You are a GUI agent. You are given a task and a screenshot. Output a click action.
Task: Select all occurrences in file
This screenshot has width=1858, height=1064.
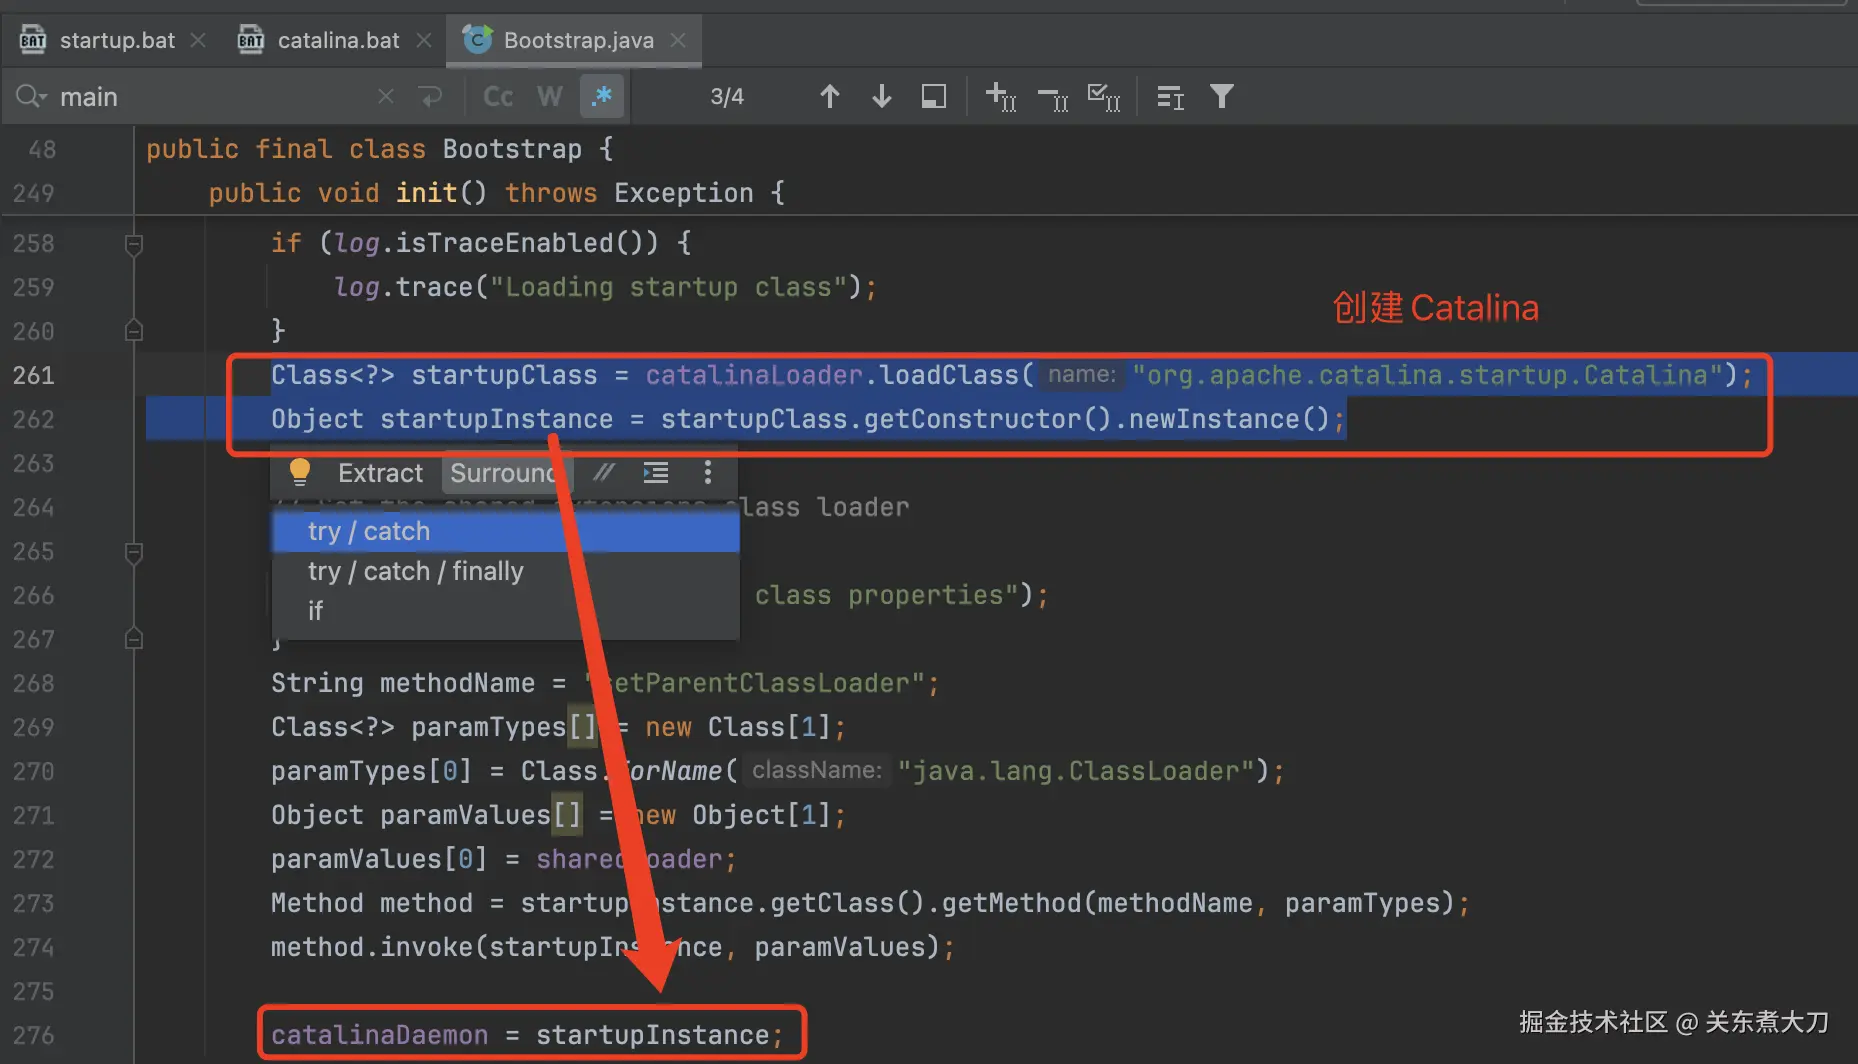pyautogui.click(x=1104, y=97)
